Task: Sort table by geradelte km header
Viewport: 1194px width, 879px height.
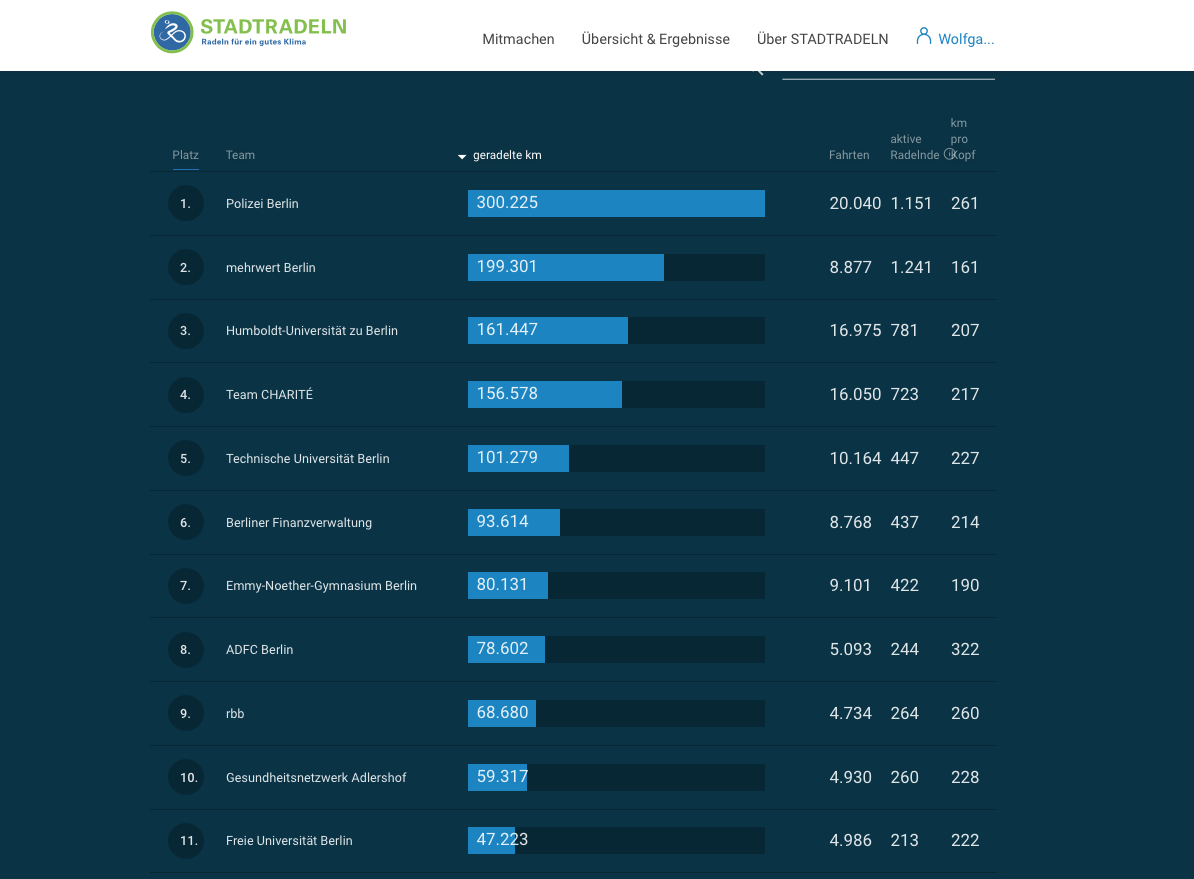Action: pyautogui.click(x=507, y=155)
